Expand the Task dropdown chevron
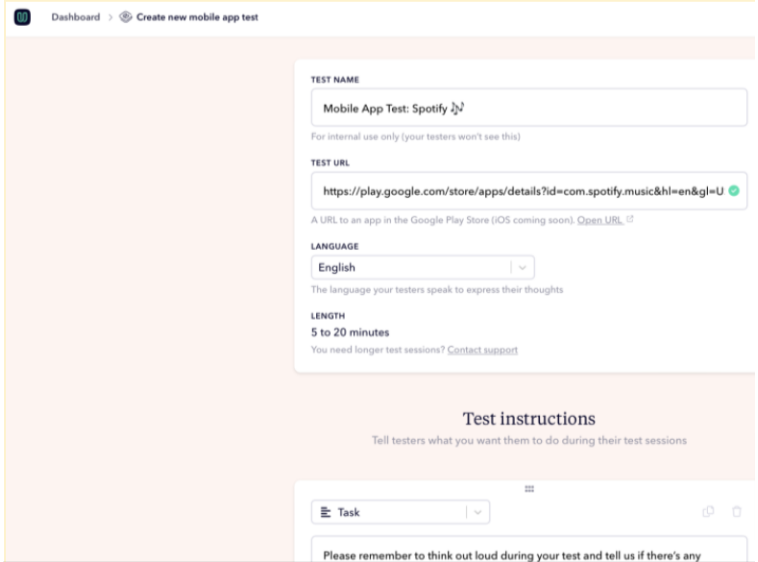 click(478, 512)
